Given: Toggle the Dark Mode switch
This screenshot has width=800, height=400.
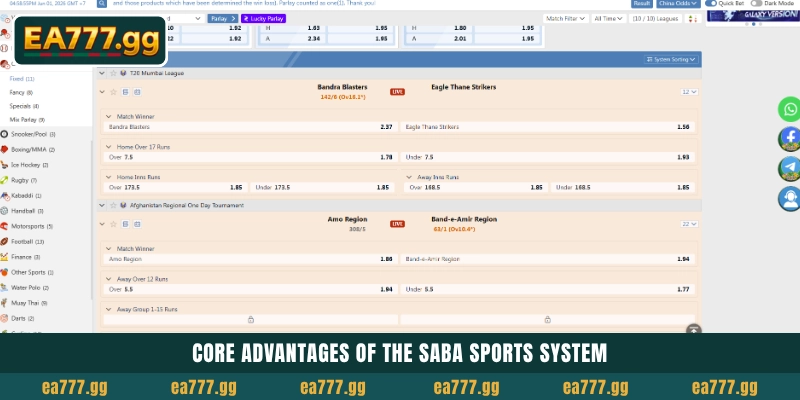Looking at the screenshot, I should 756,3.
